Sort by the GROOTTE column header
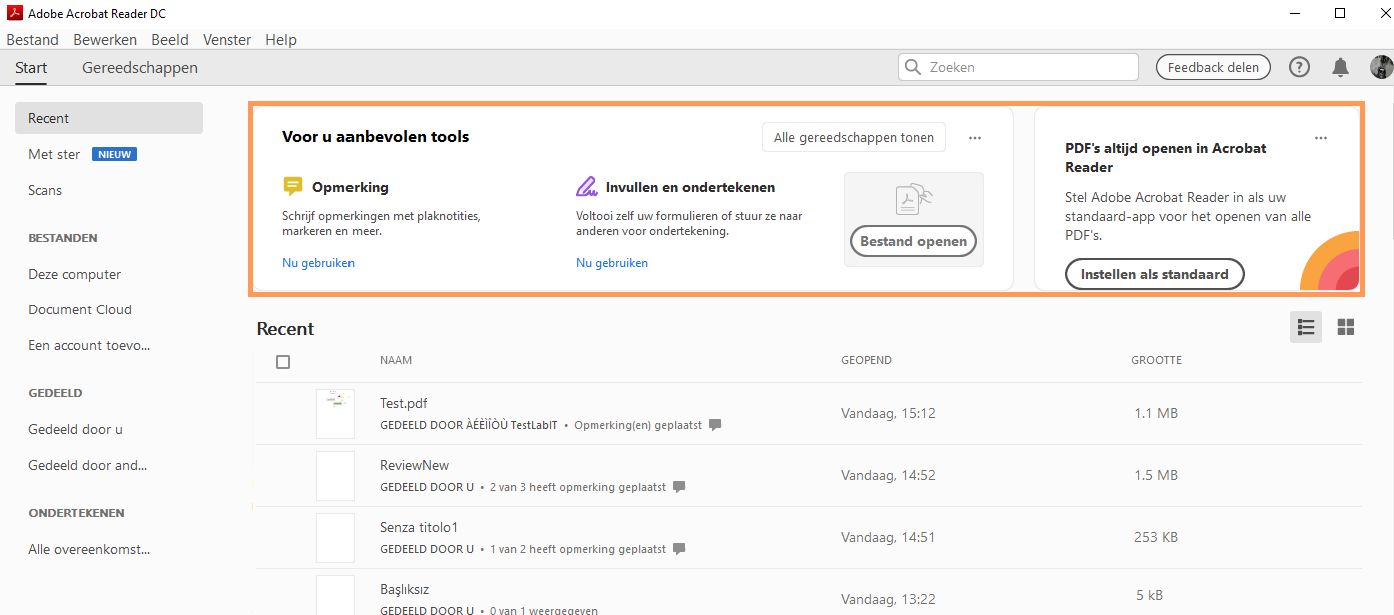Image resolution: width=1394 pixels, height=615 pixels. pos(1156,360)
